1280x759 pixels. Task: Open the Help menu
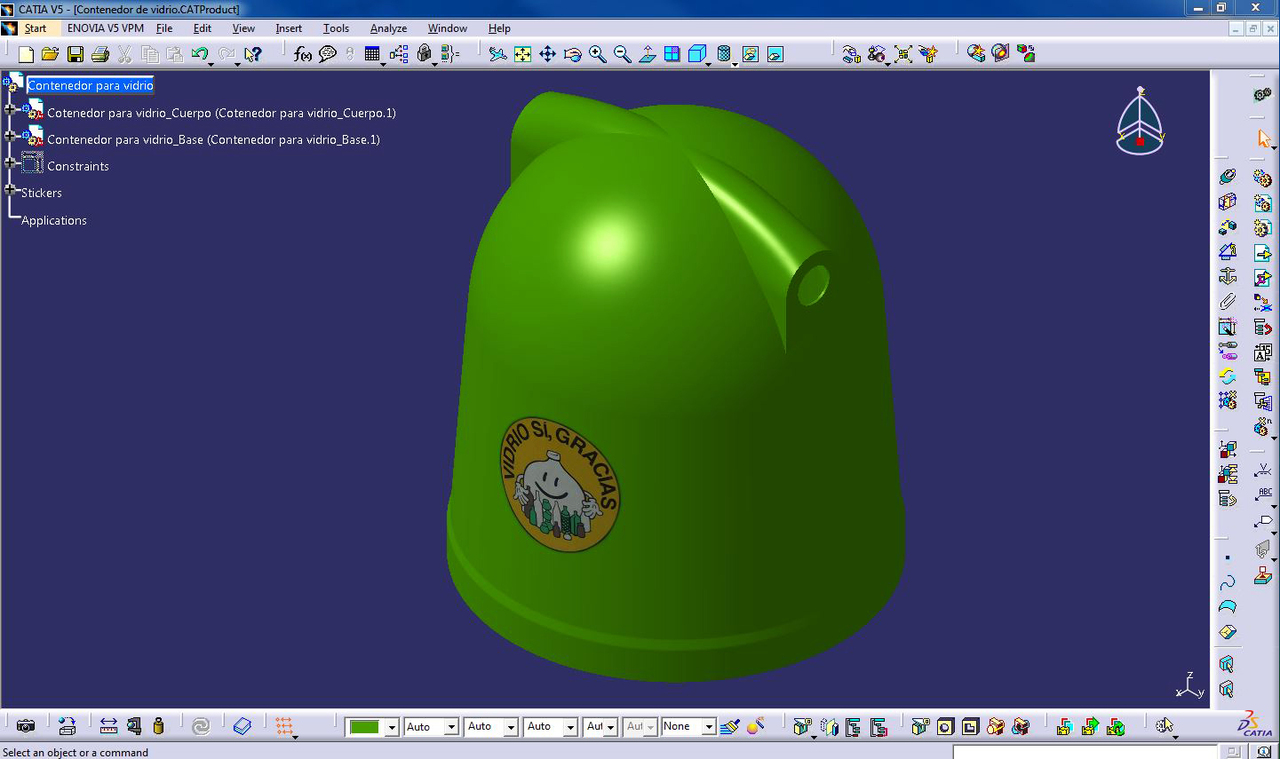499,28
